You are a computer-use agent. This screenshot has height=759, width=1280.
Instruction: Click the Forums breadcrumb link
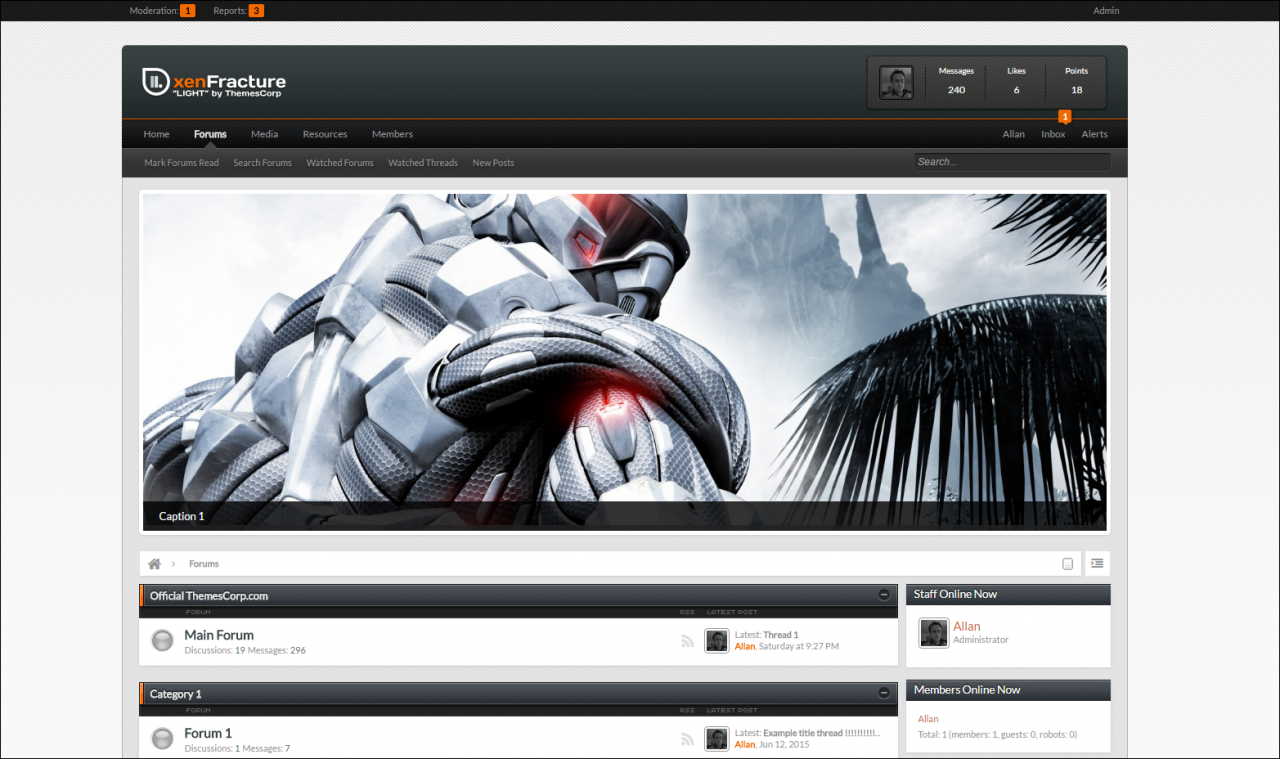point(204,564)
